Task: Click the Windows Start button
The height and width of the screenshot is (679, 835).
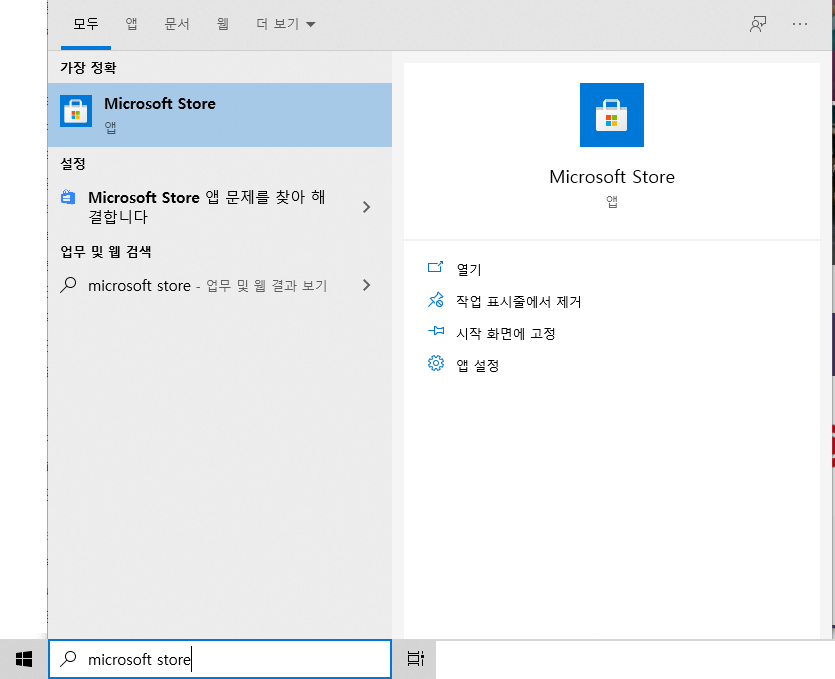Action: pyautogui.click(x=24, y=659)
